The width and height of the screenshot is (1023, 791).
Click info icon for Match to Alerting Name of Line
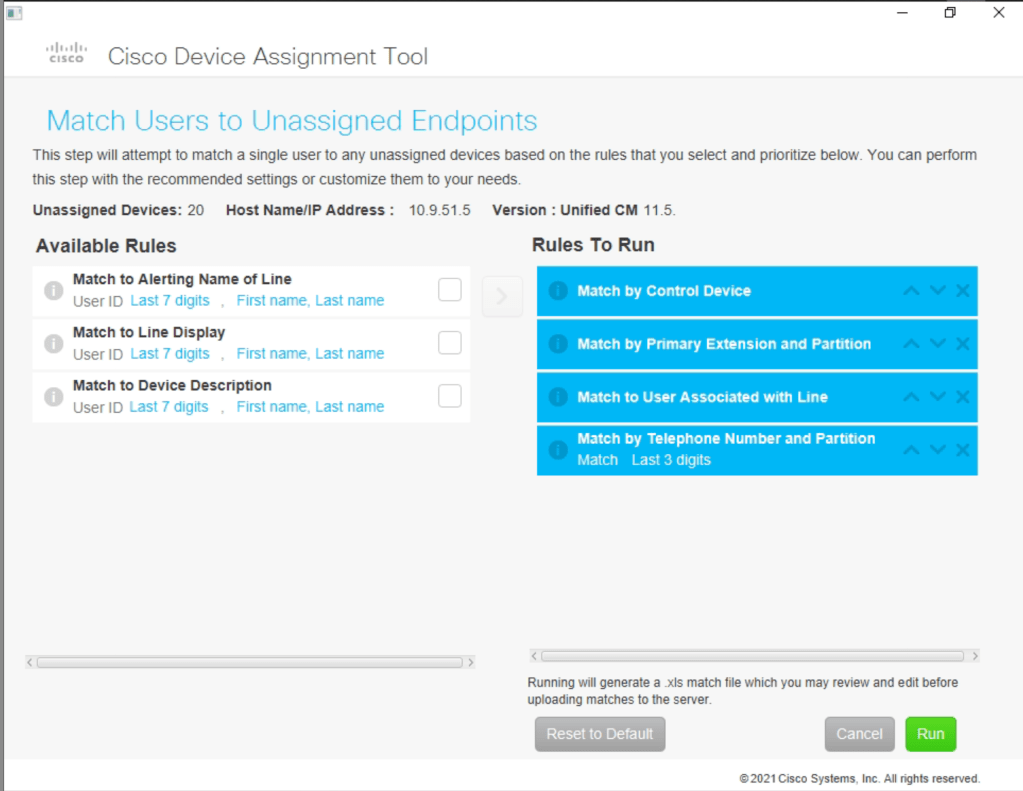coord(54,291)
